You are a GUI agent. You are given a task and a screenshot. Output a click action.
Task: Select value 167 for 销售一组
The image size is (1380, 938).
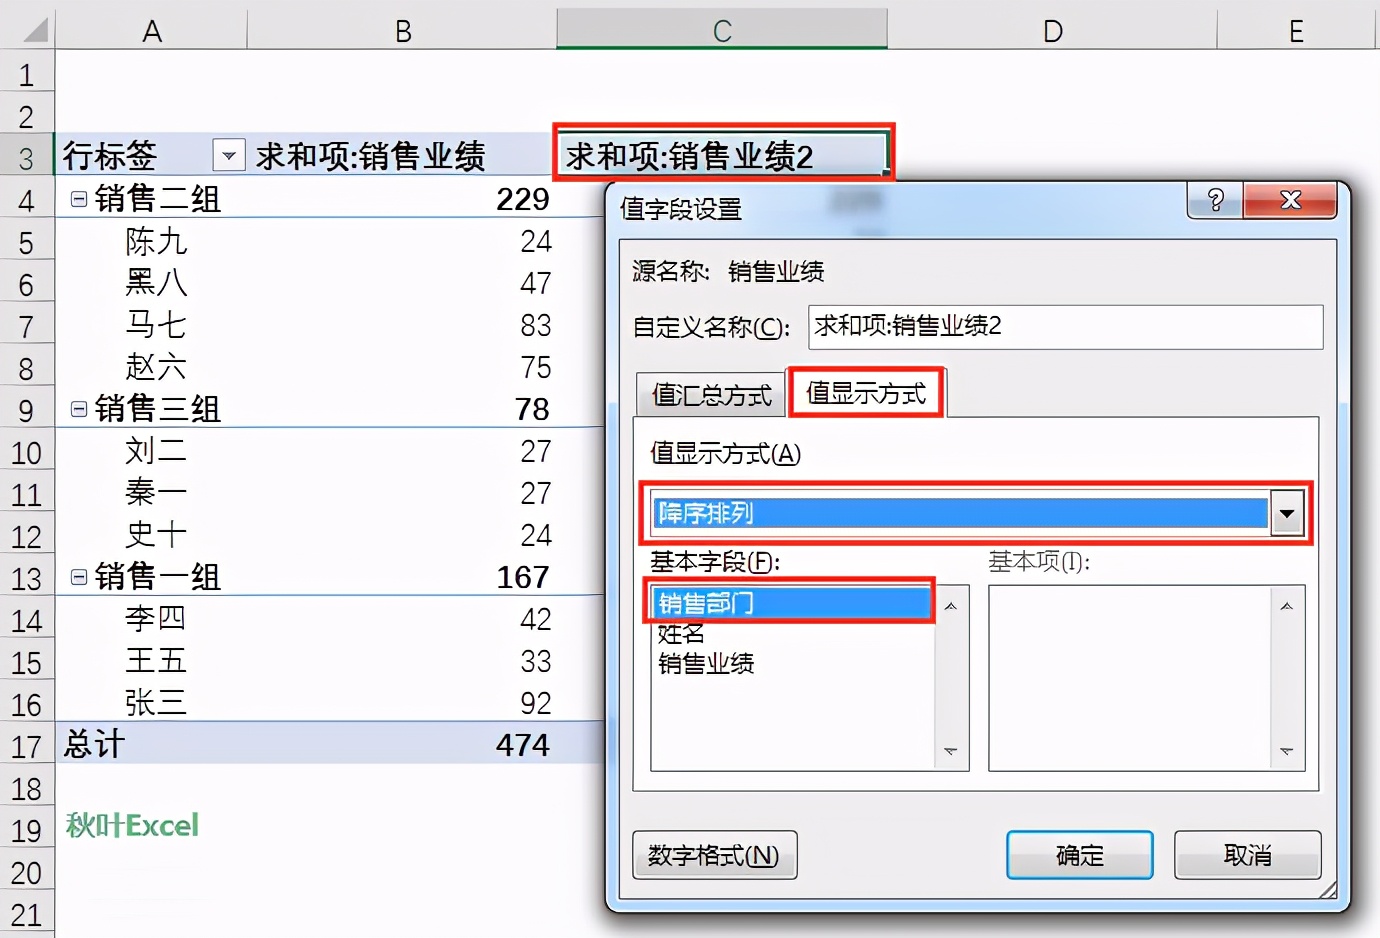coord(522,577)
